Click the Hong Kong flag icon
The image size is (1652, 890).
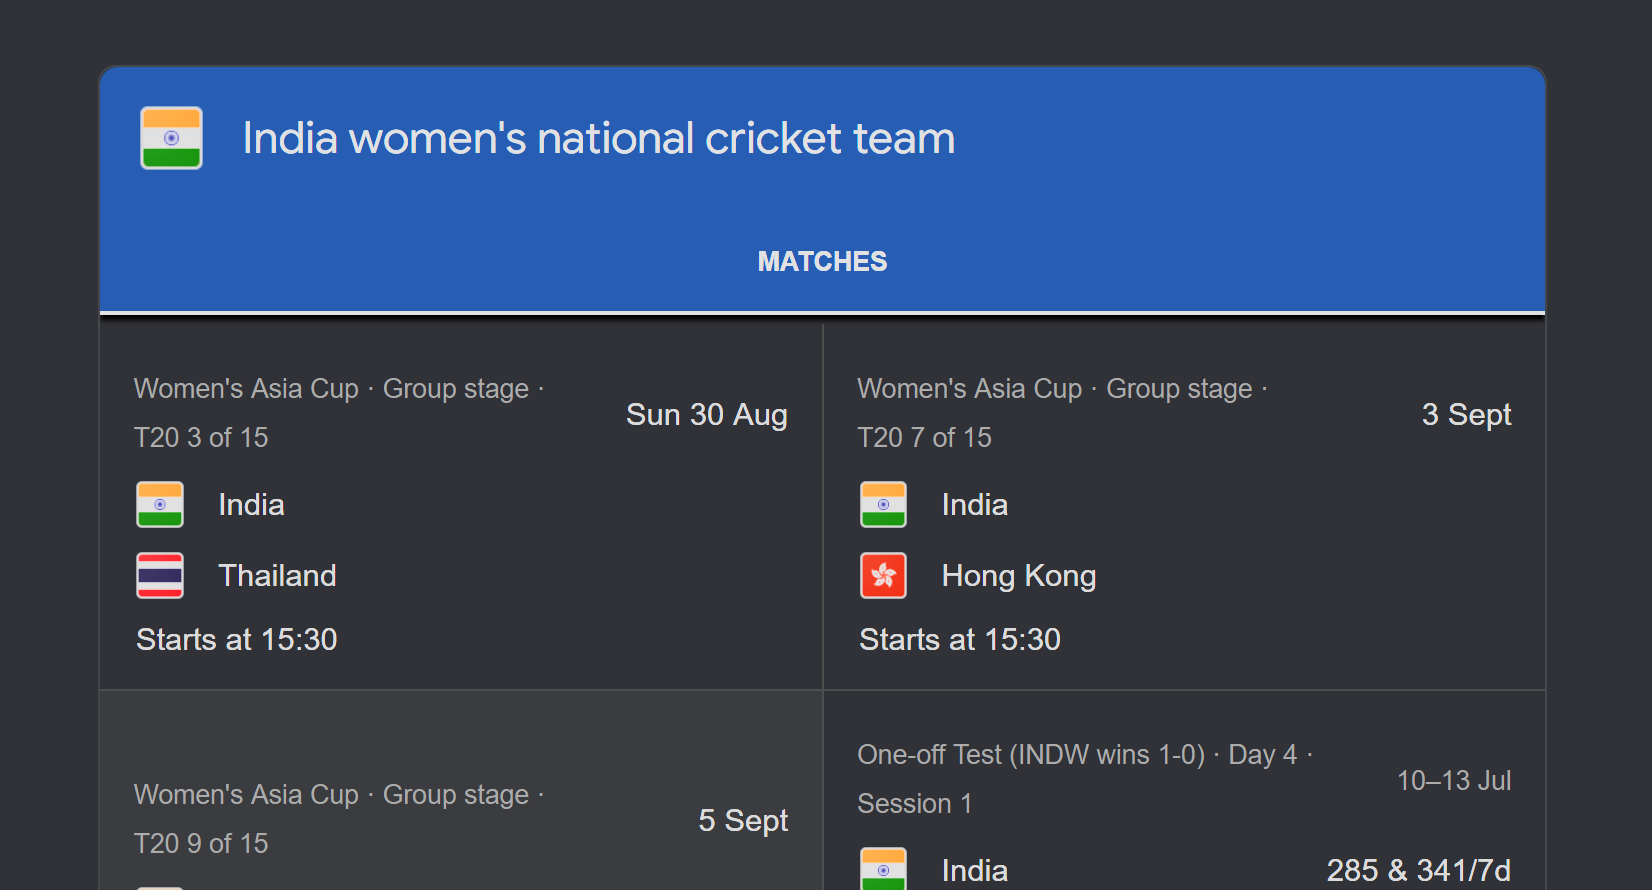[x=883, y=576]
